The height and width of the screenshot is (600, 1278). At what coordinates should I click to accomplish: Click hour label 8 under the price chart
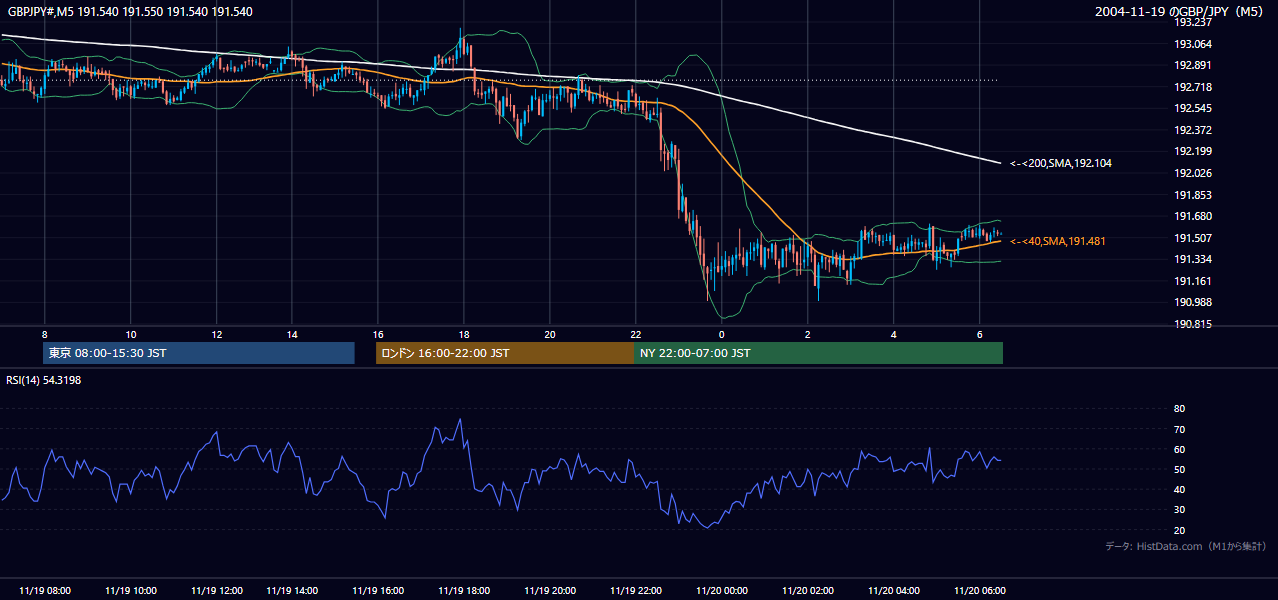[44, 334]
